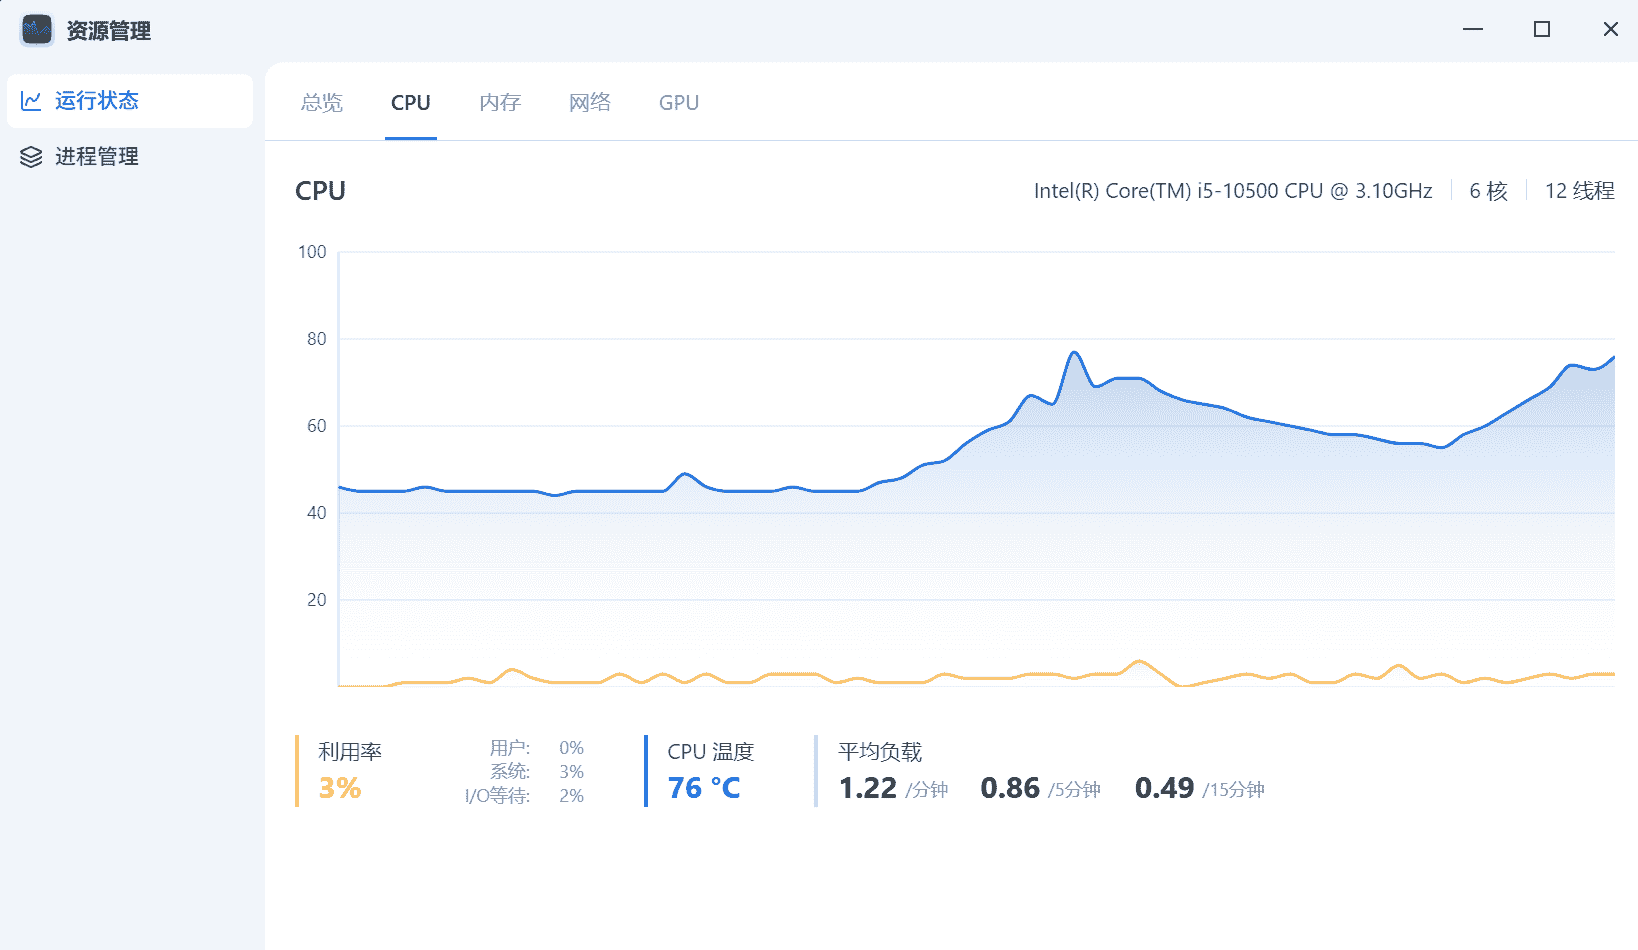Switch to the 网络 tab
The image size is (1638, 950).
click(589, 103)
